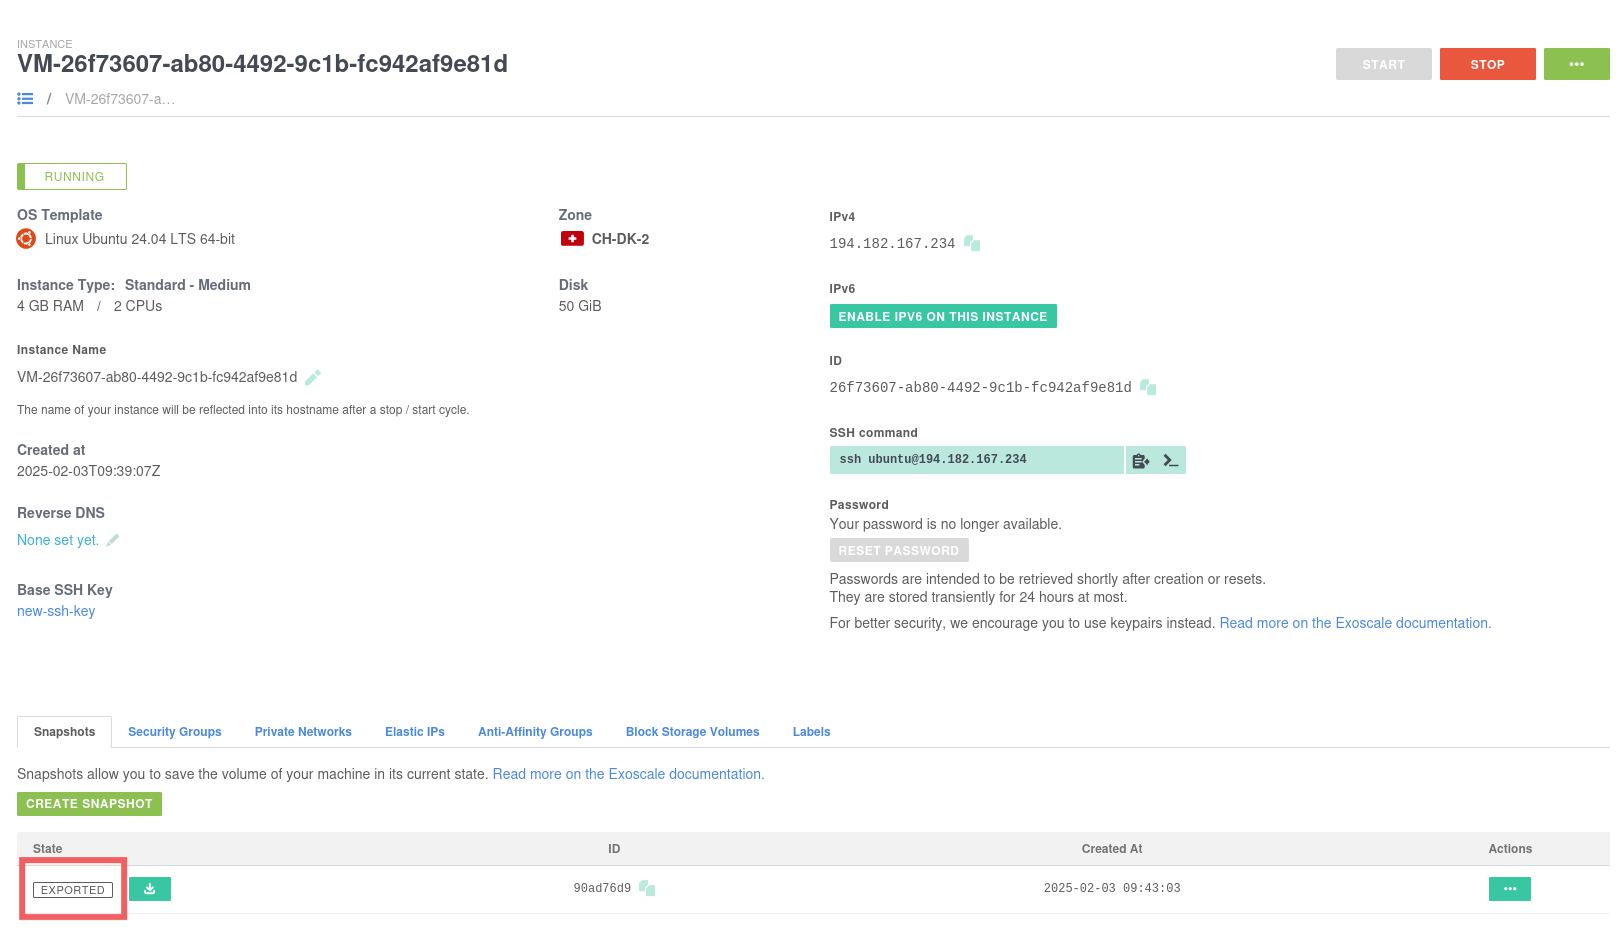
Task: Click the snapshots ID column header
Action: [x=614, y=849]
